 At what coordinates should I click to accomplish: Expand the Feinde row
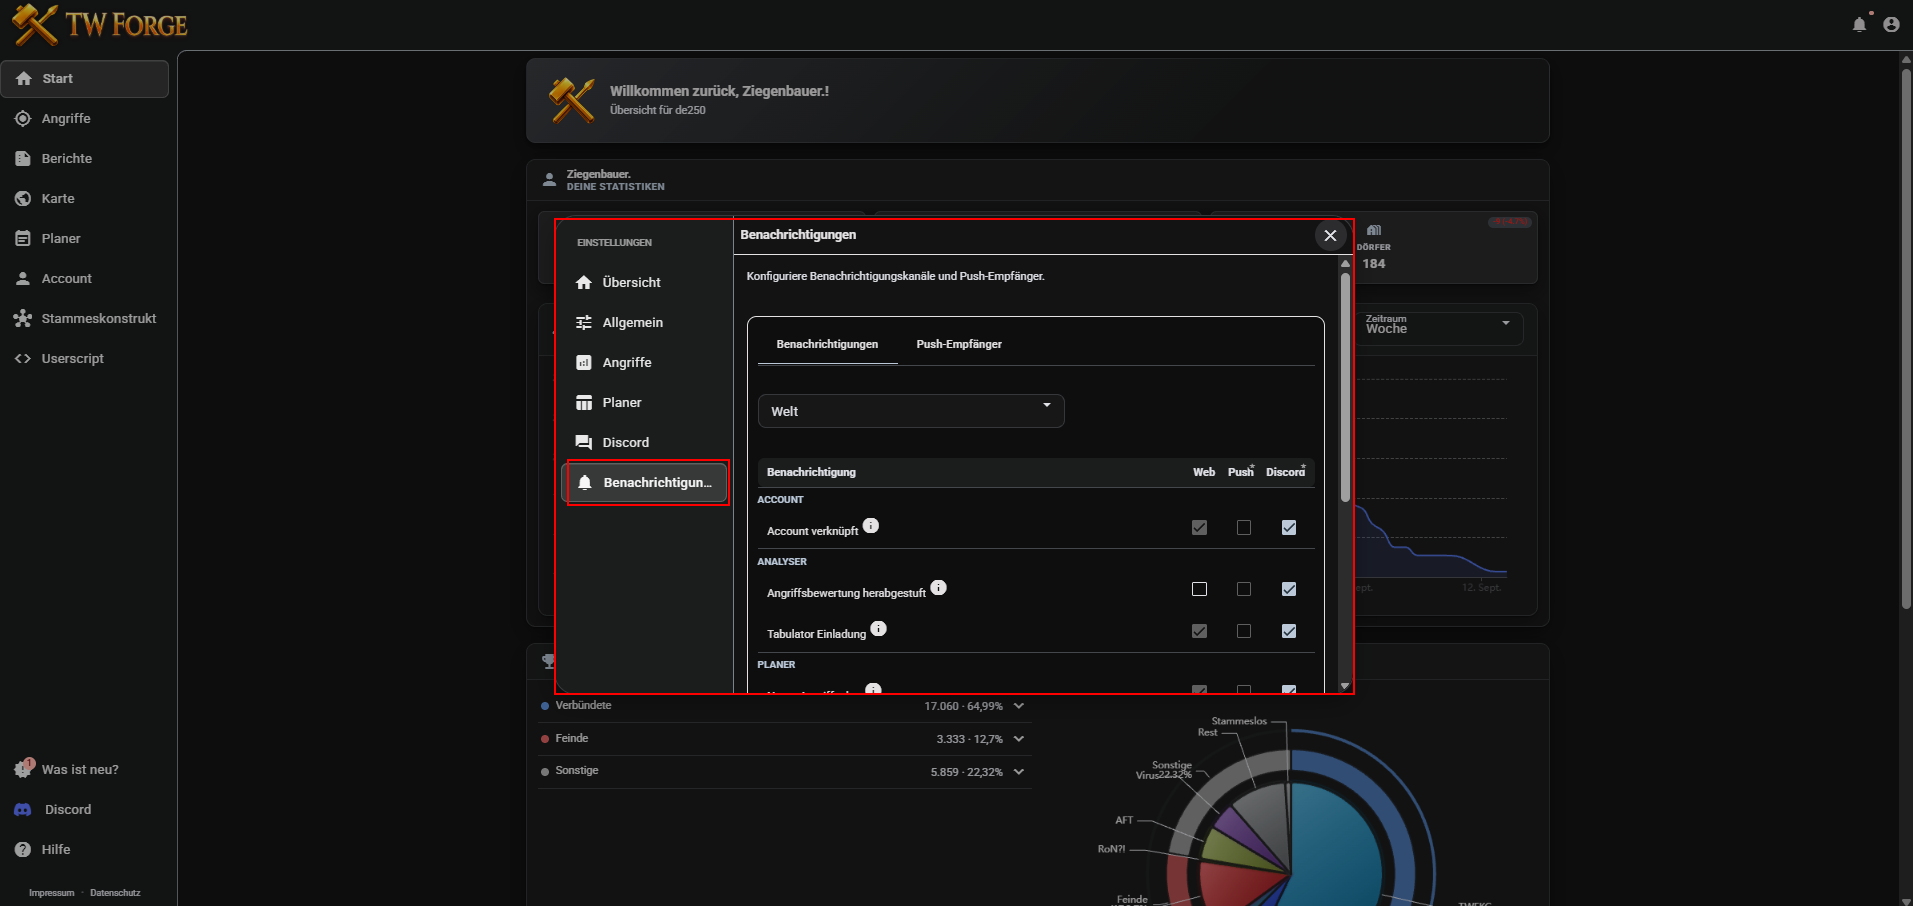pos(1019,739)
